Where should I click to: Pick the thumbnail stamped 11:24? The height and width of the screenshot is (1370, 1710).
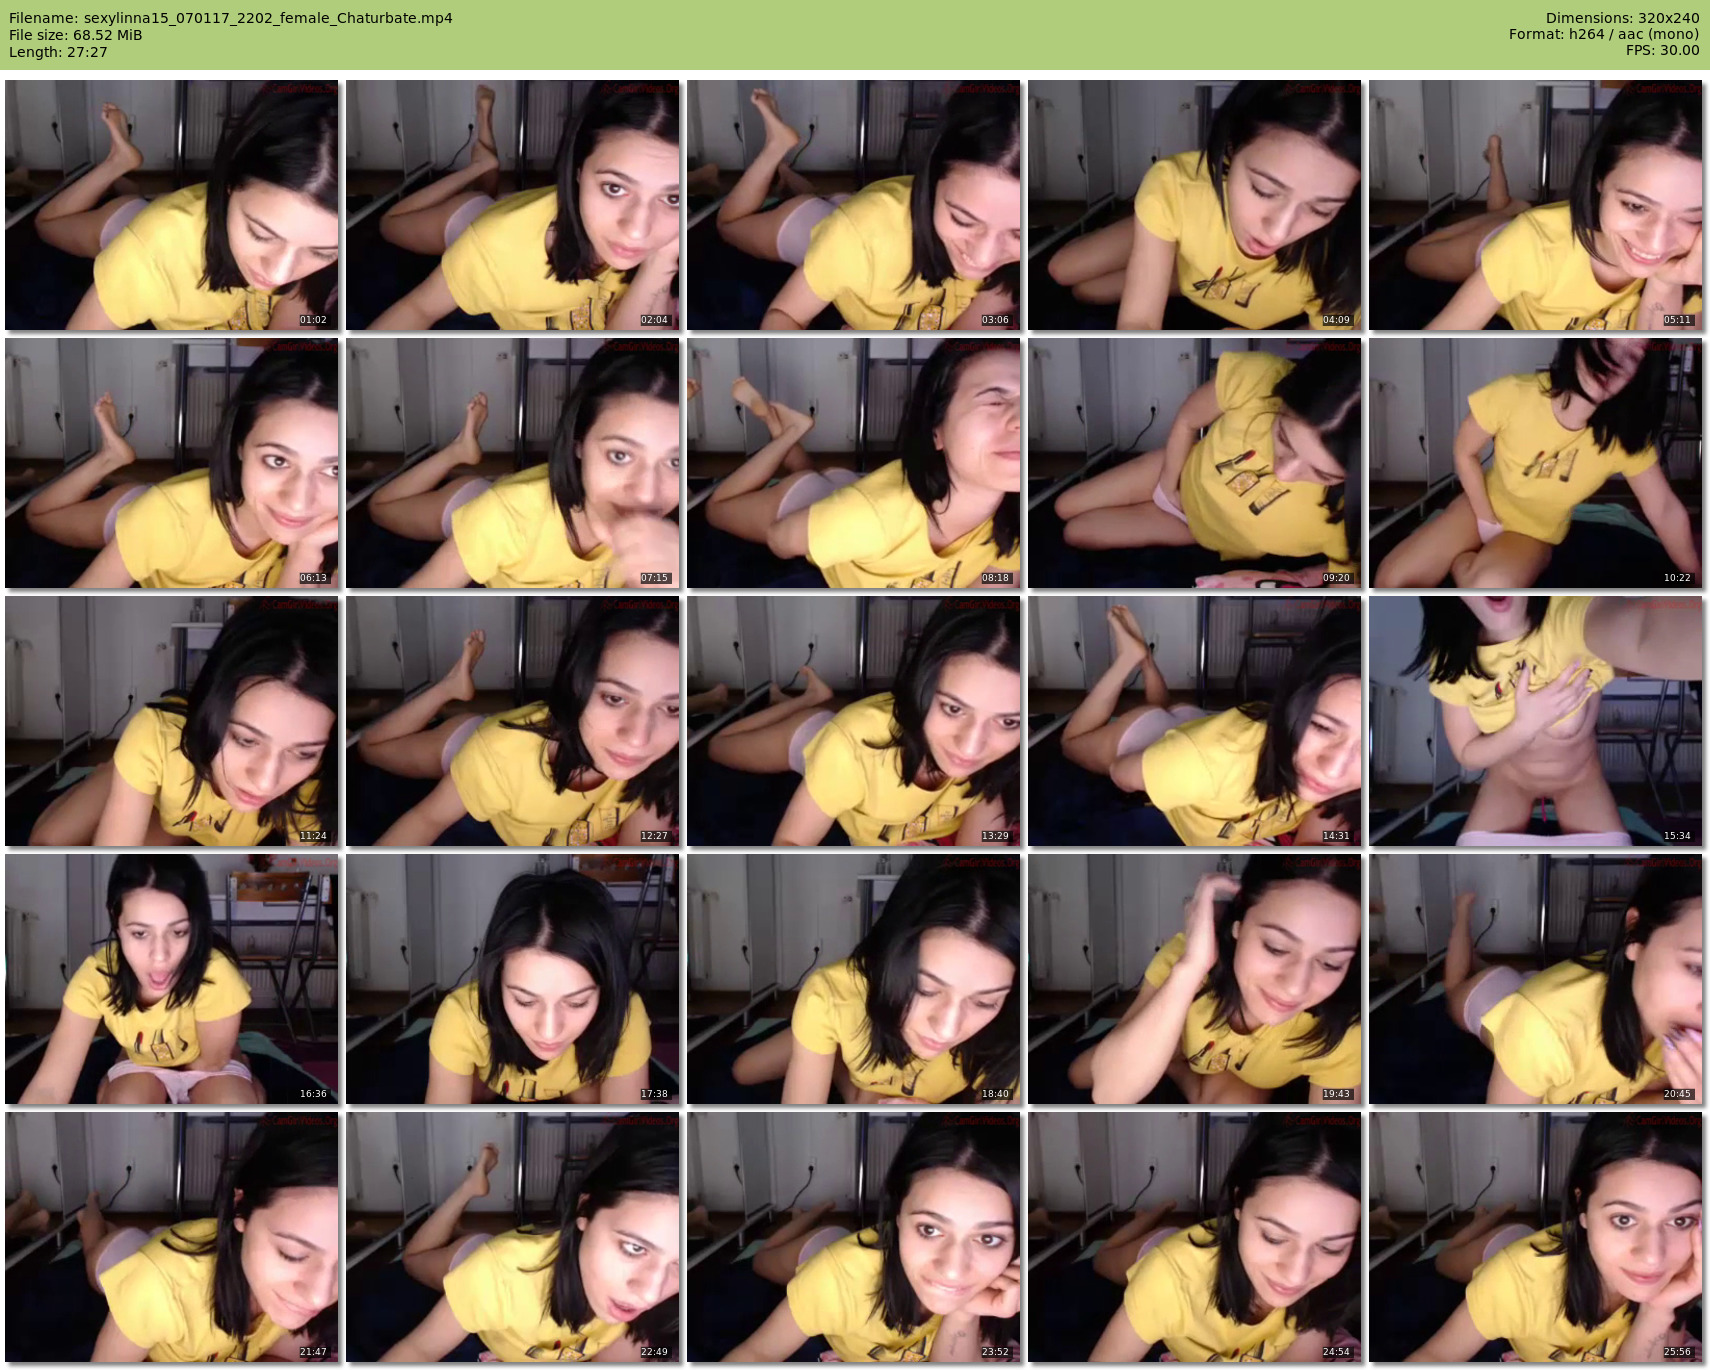click(172, 721)
